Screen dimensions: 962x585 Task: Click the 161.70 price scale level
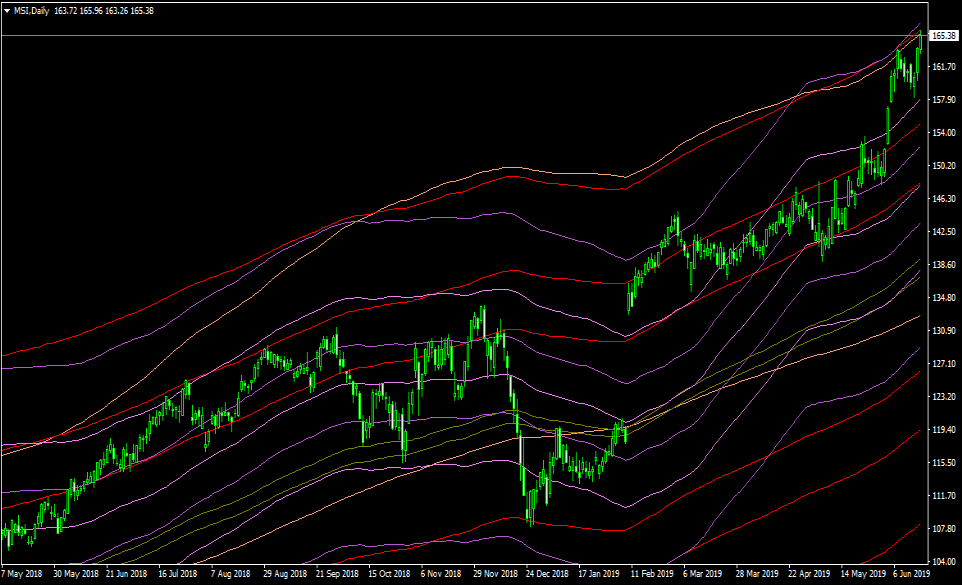point(944,67)
